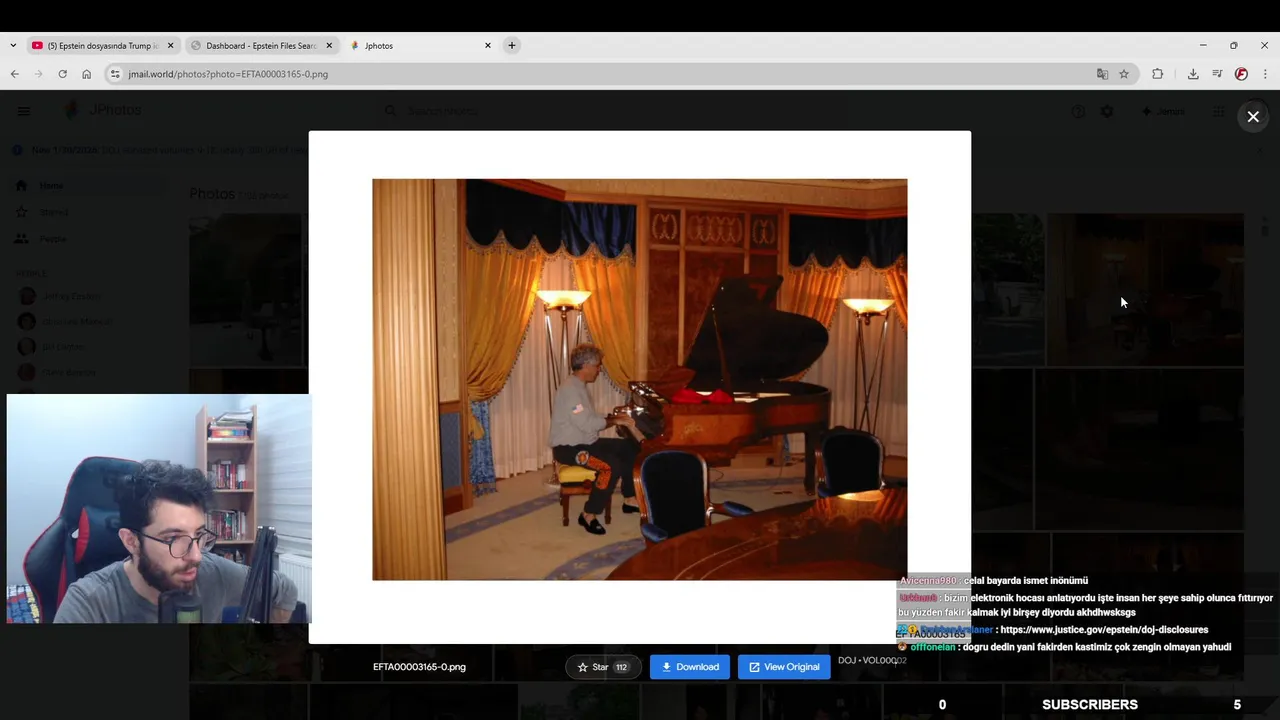
Task: Translate this page icon
Action: tap(1102, 74)
